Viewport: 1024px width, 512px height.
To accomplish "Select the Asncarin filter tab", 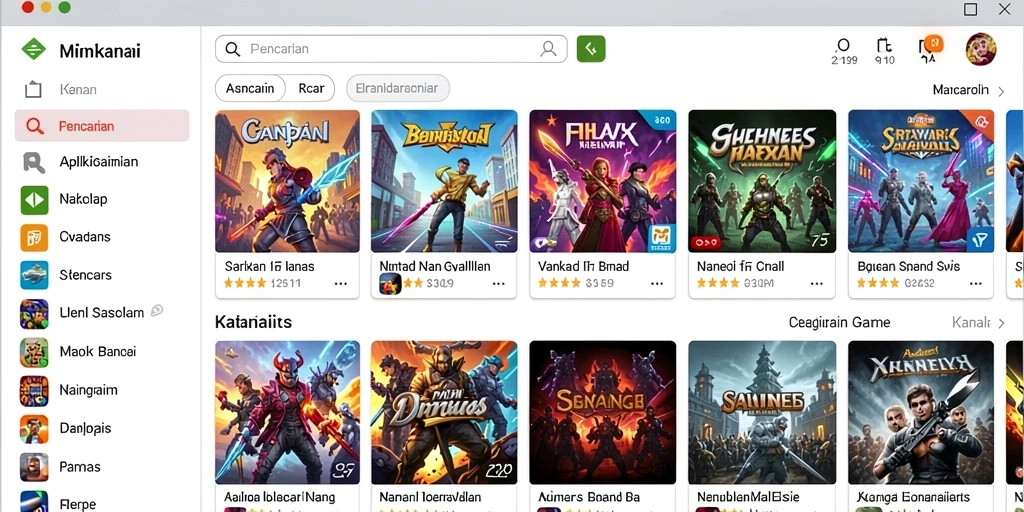I will click(250, 88).
